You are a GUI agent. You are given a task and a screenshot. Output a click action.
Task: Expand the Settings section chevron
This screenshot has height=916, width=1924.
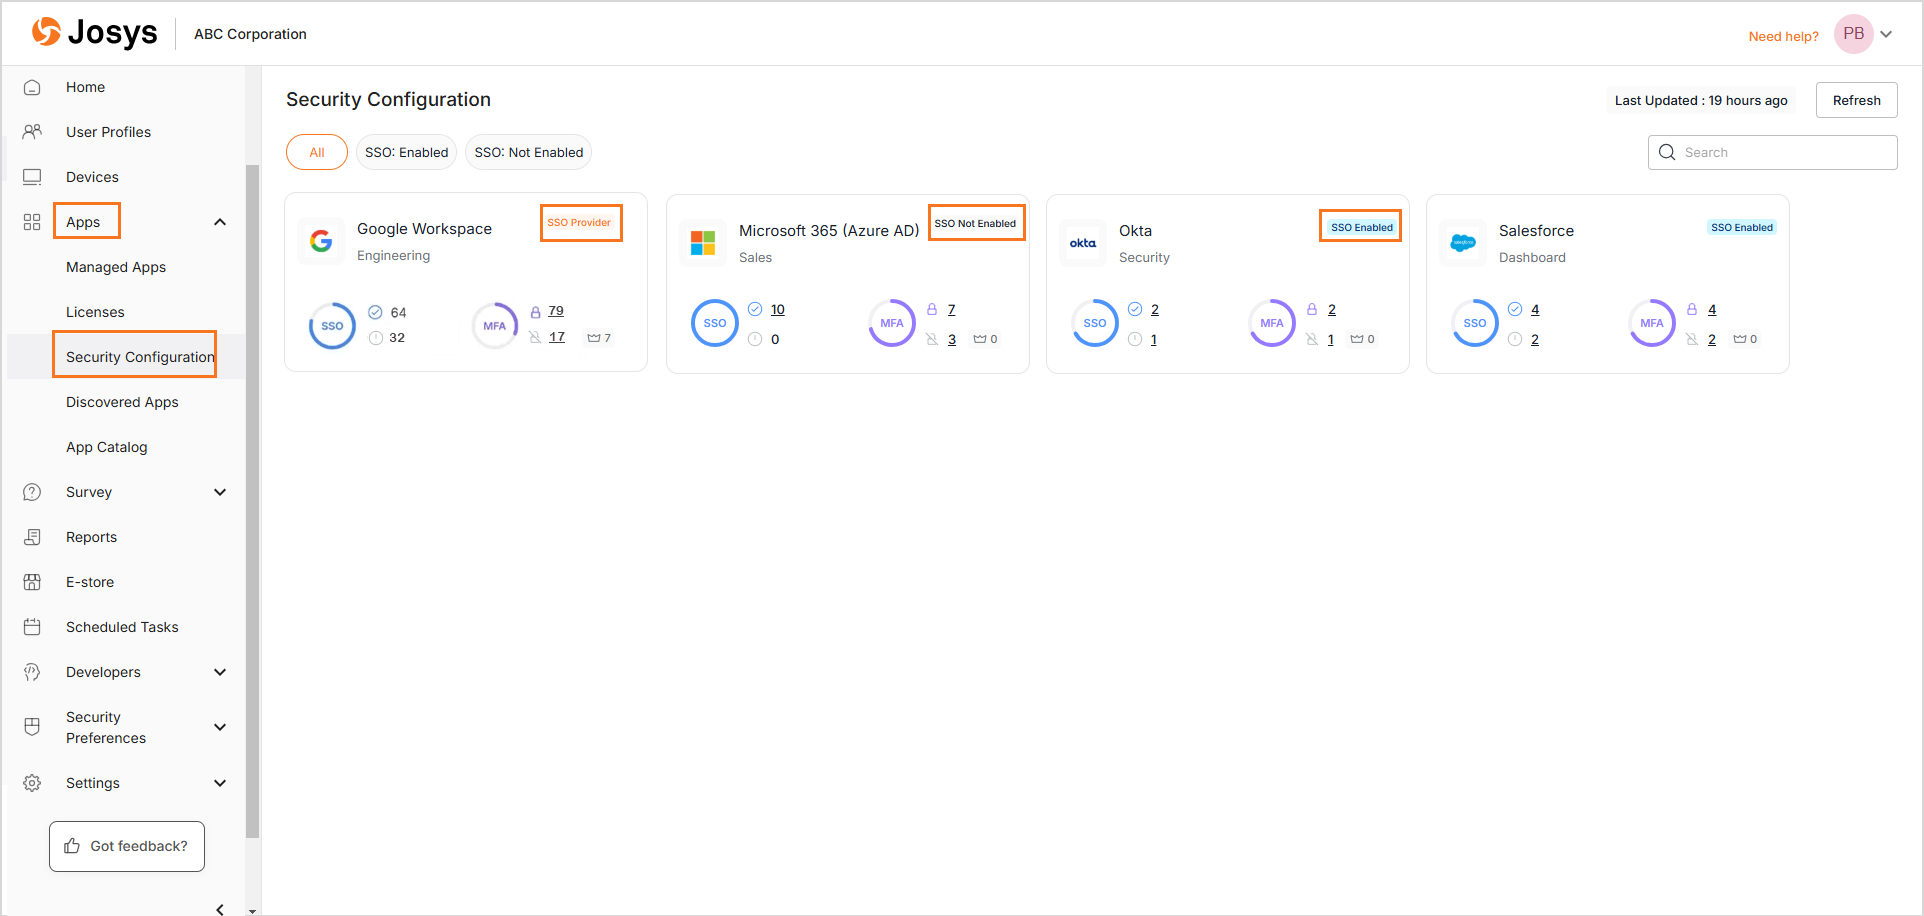pos(220,783)
